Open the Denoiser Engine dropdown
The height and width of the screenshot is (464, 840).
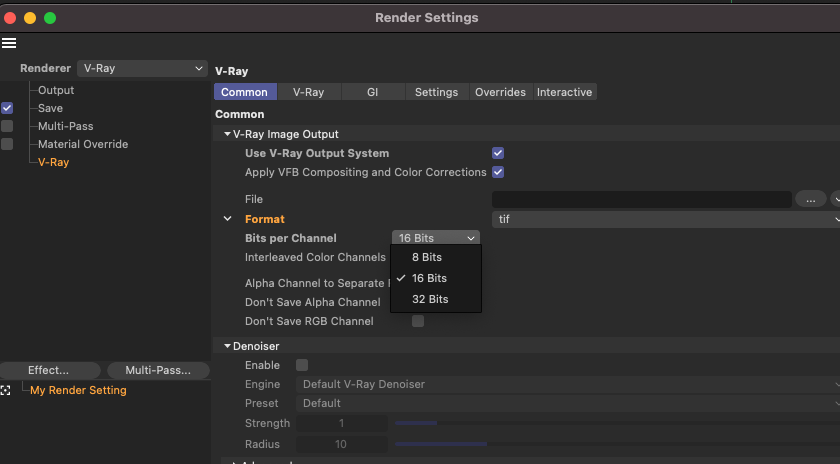pyautogui.click(x=568, y=384)
